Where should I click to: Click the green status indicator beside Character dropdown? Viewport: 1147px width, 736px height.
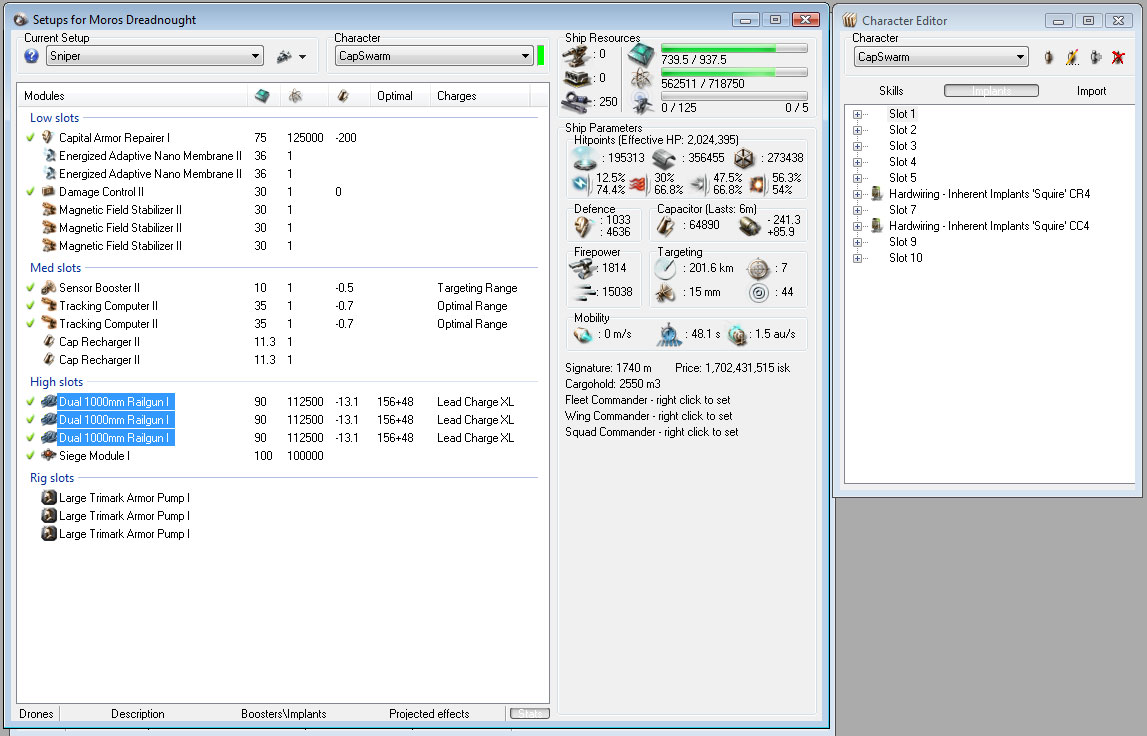[x=541, y=56]
